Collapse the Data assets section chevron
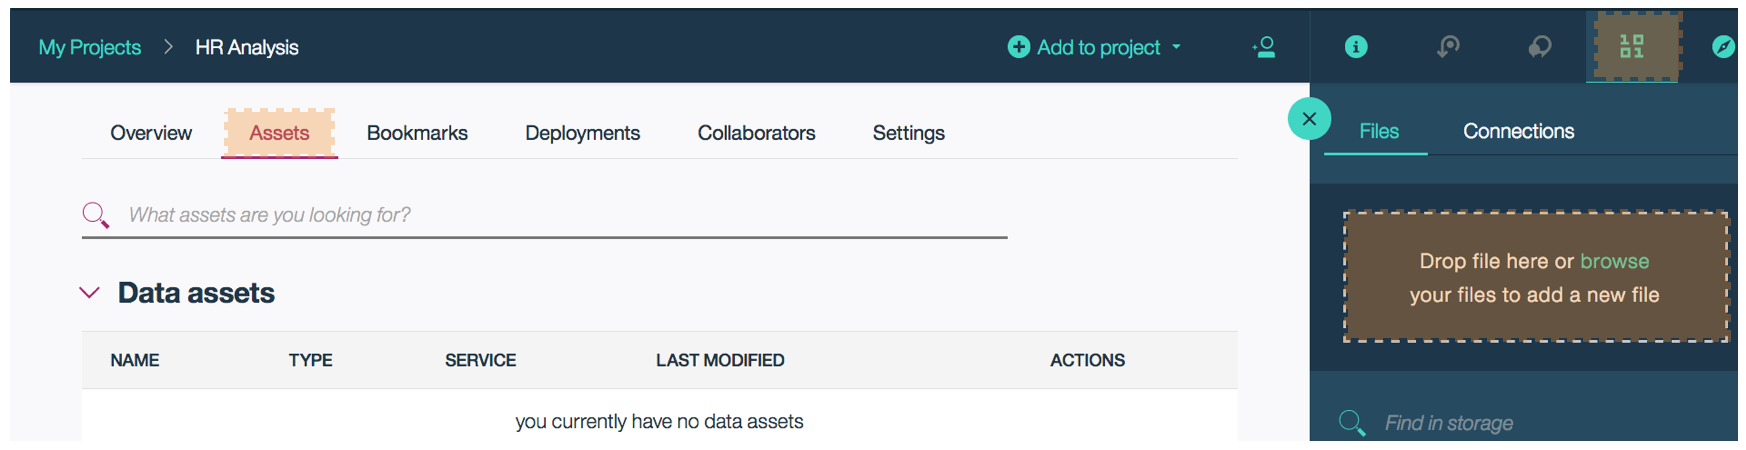 (x=89, y=293)
